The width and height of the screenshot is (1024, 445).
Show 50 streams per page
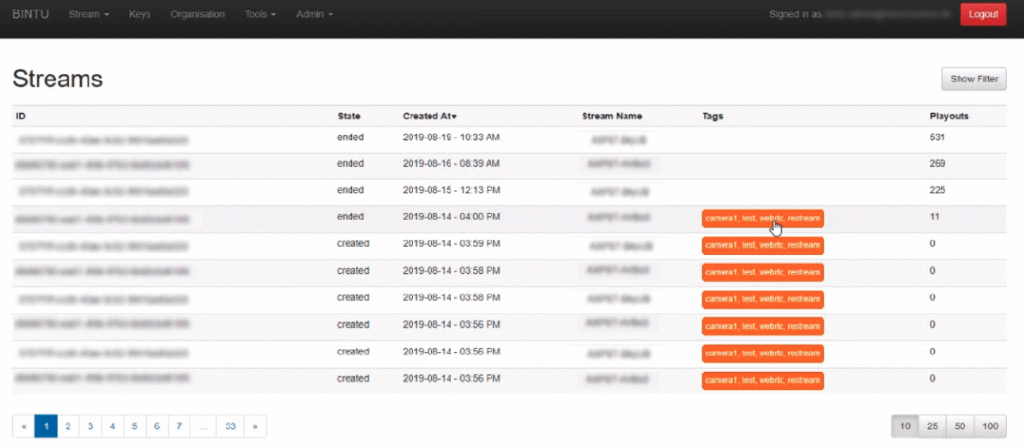pos(961,426)
